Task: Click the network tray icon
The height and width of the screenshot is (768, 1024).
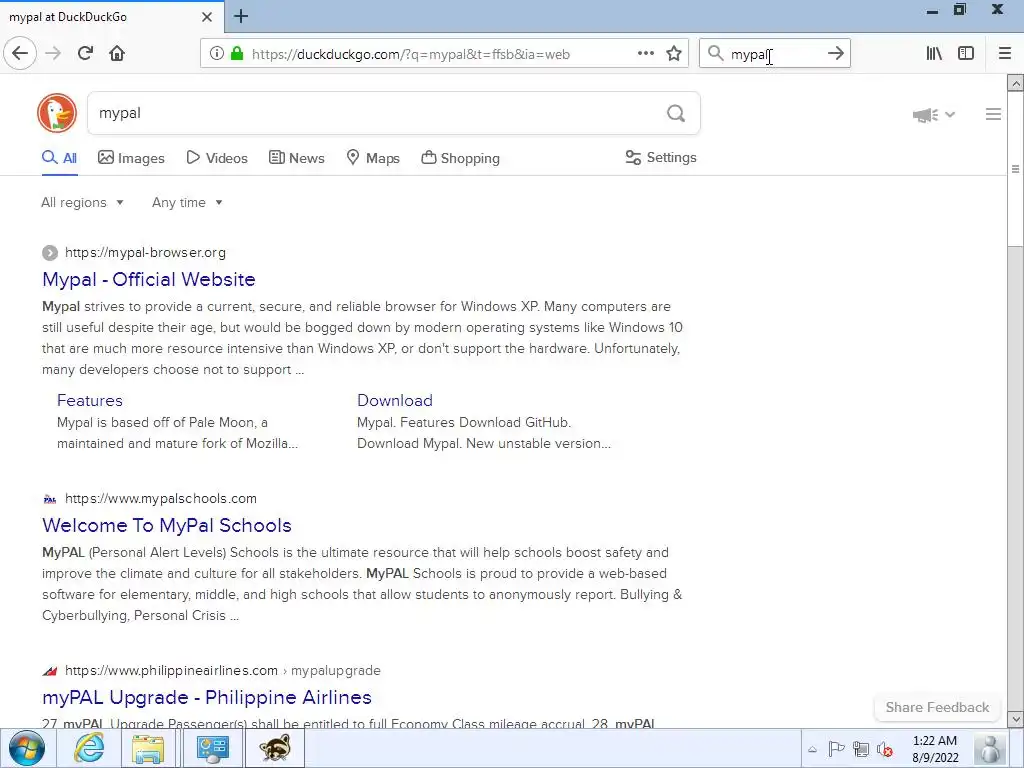Action: click(x=861, y=749)
